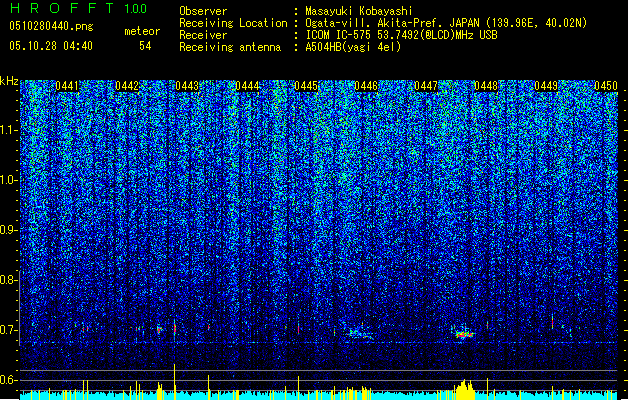
Task: Click the 0.7 frequency axis label
Action: click(x=8, y=330)
